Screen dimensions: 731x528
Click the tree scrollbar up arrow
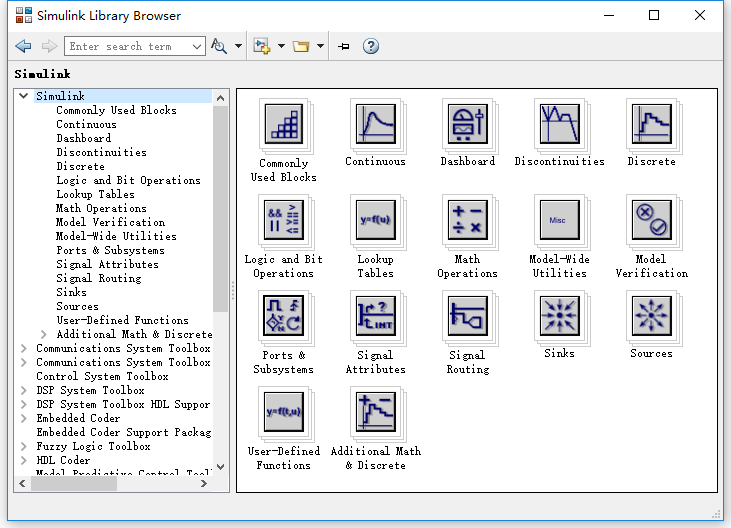click(221, 98)
